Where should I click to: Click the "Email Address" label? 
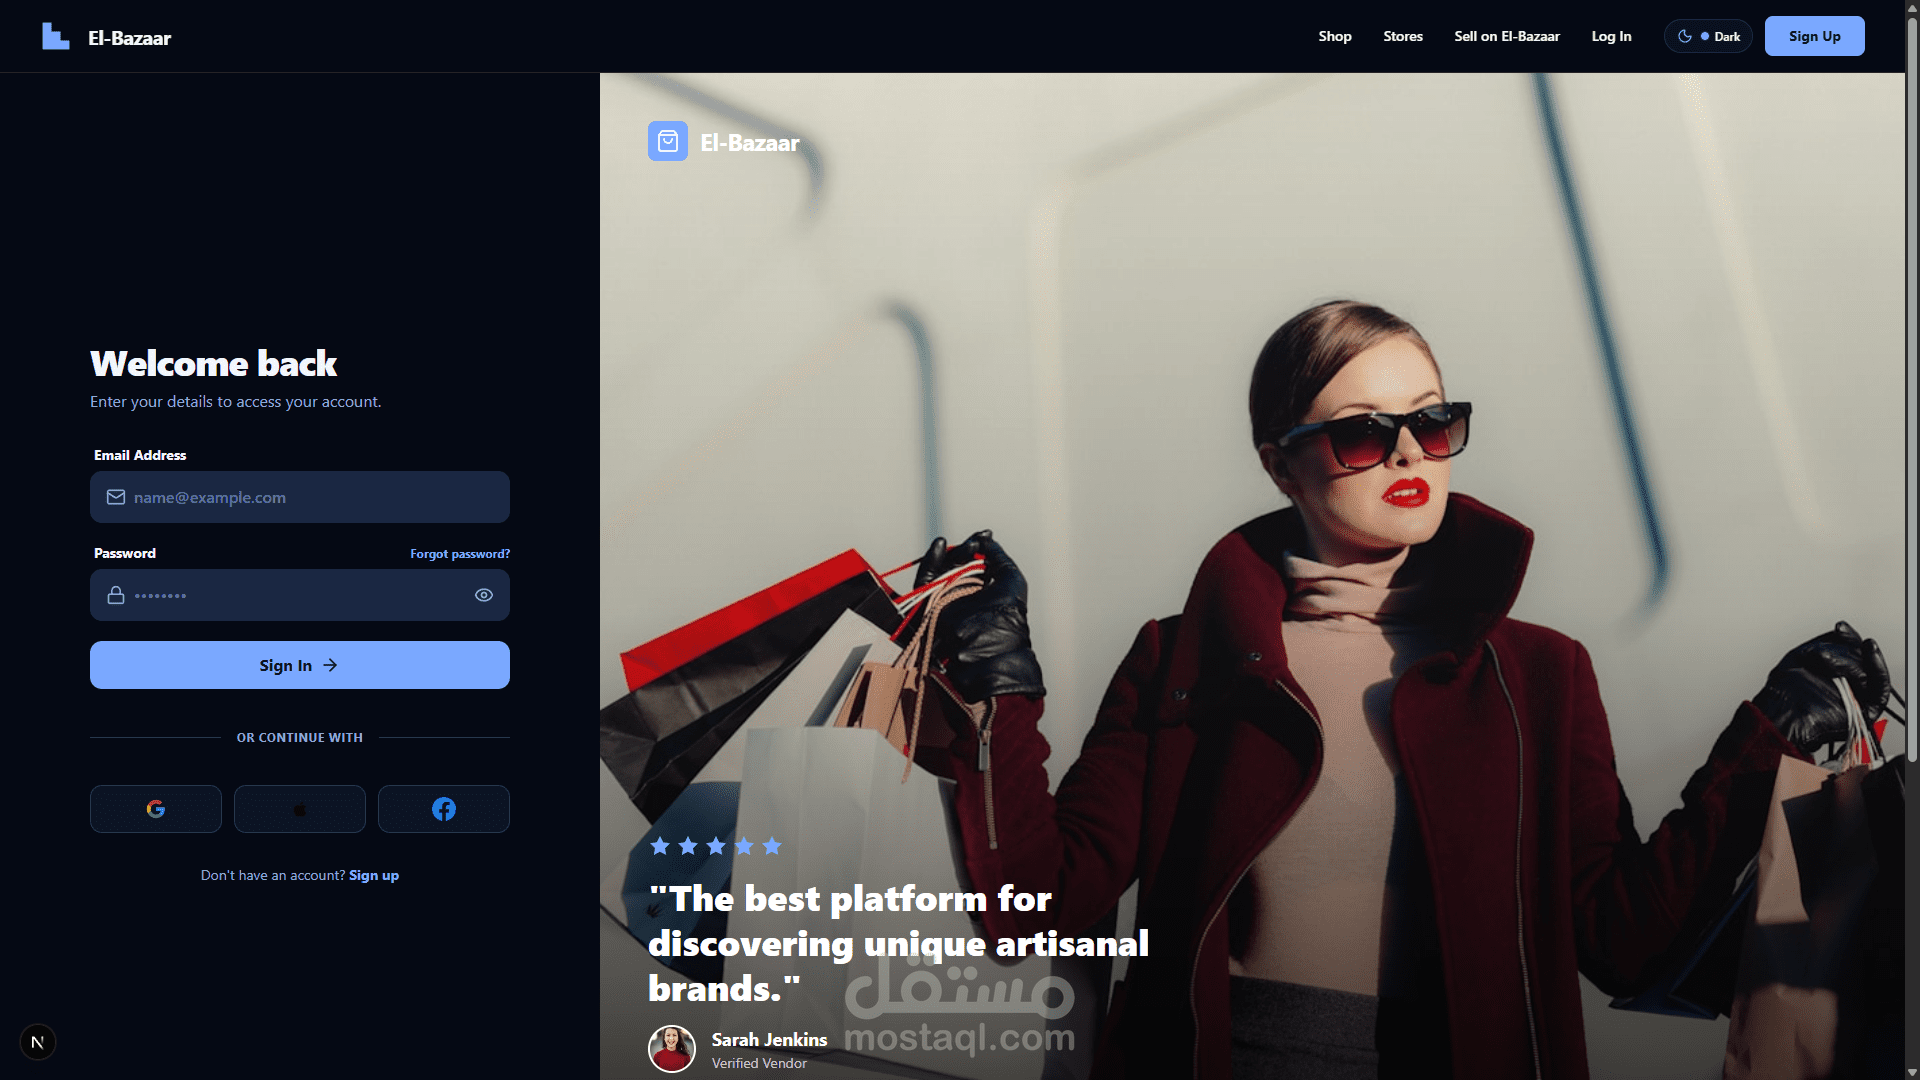click(x=140, y=455)
